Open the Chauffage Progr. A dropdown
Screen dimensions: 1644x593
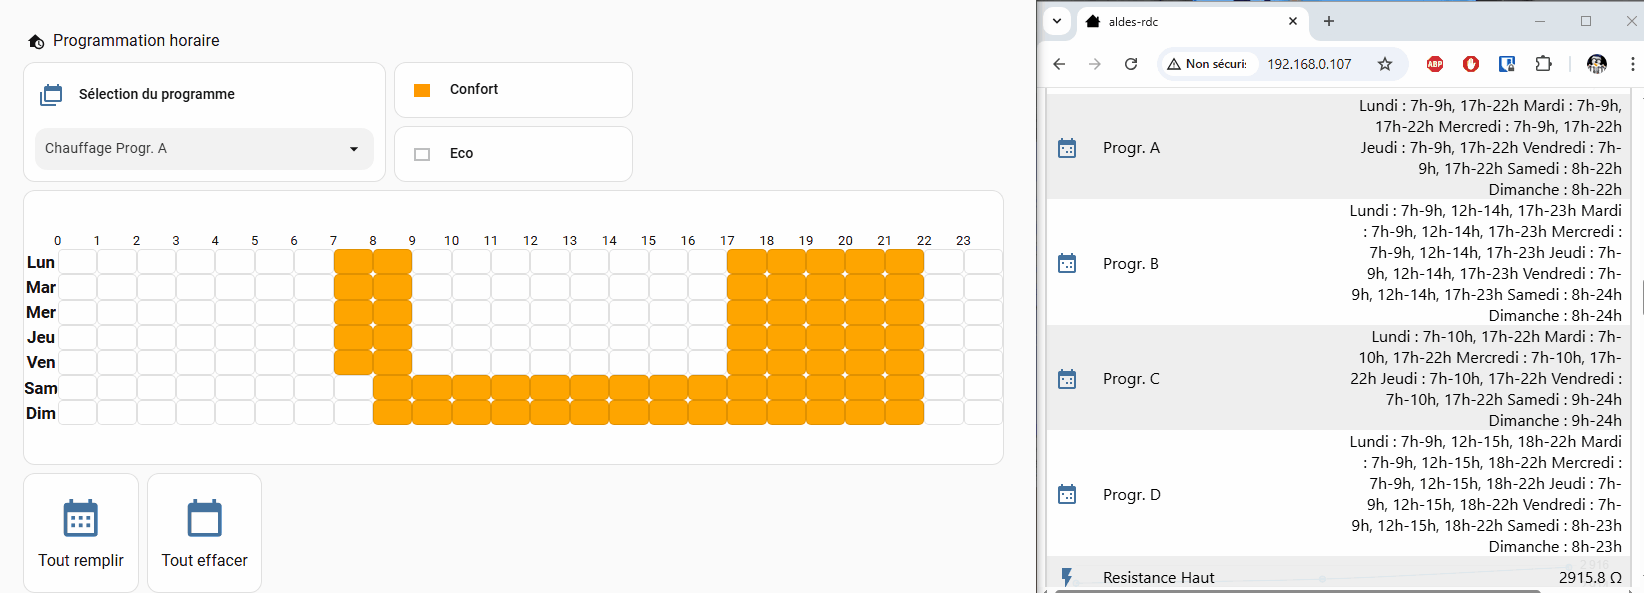pyautogui.click(x=204, y=149)
